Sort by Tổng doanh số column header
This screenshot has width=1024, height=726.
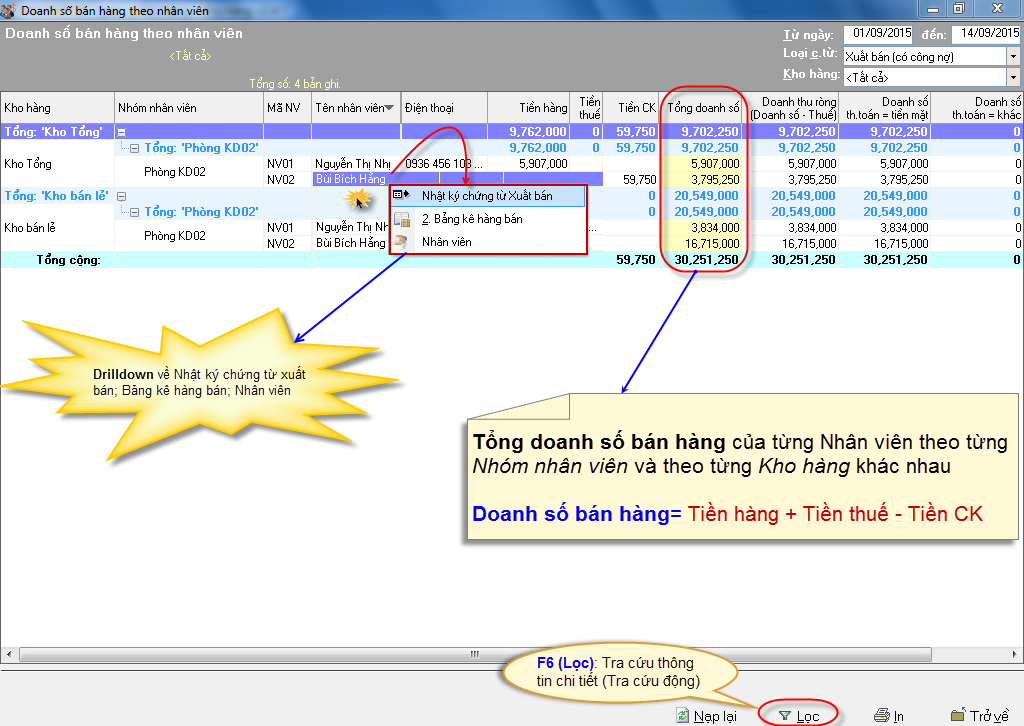pyautogui.click(x=703, y=107)
